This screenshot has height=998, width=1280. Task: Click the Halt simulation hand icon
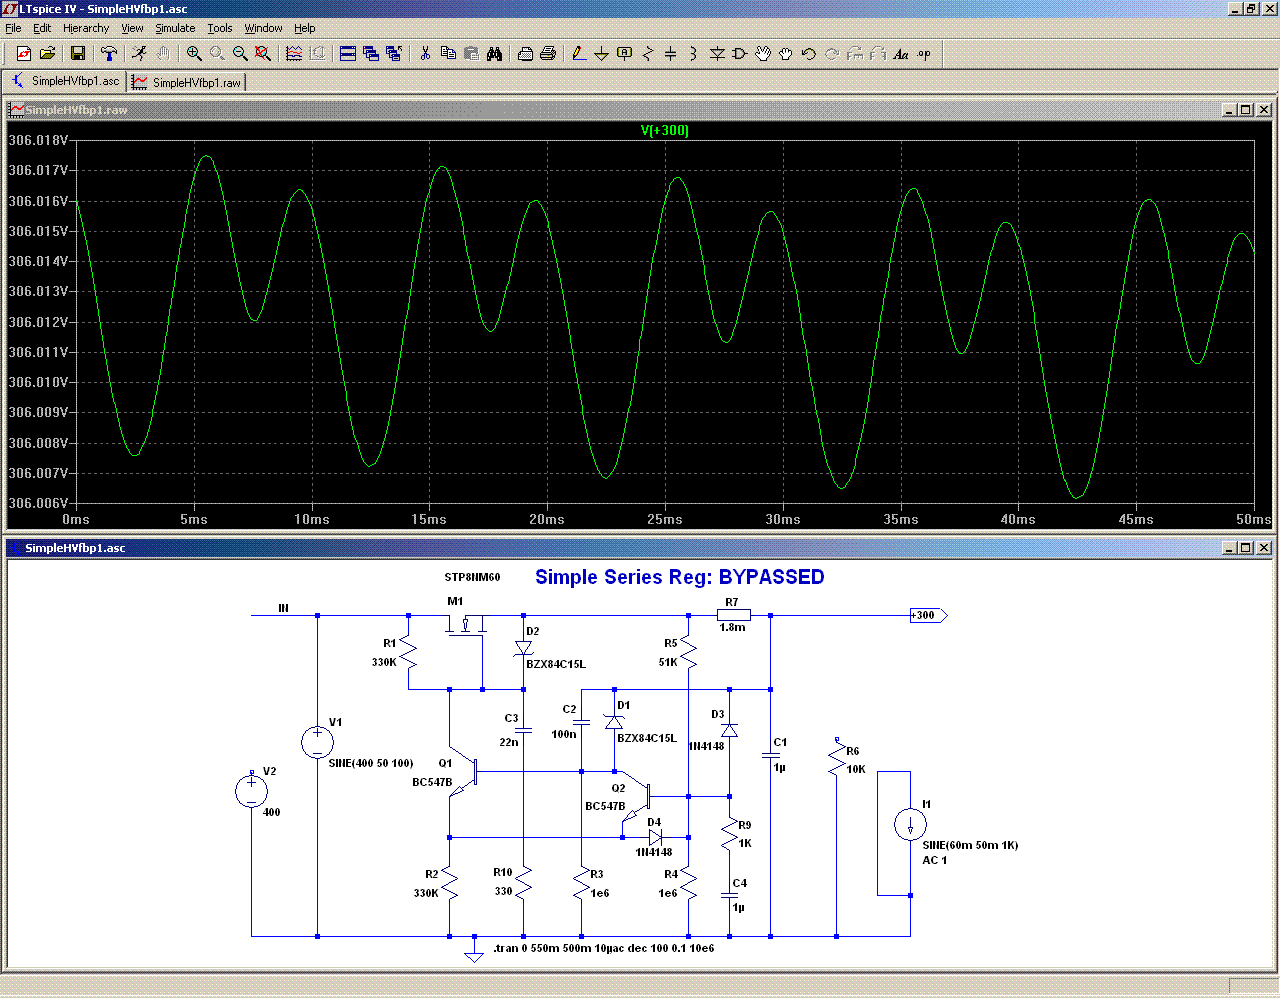pyautogui.click(x=162, y=54)
